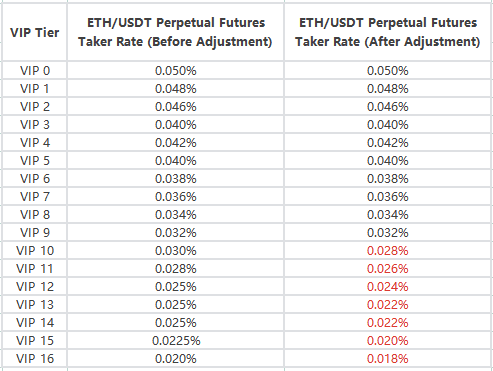The image size is (493, 371).
Task: Select the red 0.026% cell for VIP 11
Action: 388,269
